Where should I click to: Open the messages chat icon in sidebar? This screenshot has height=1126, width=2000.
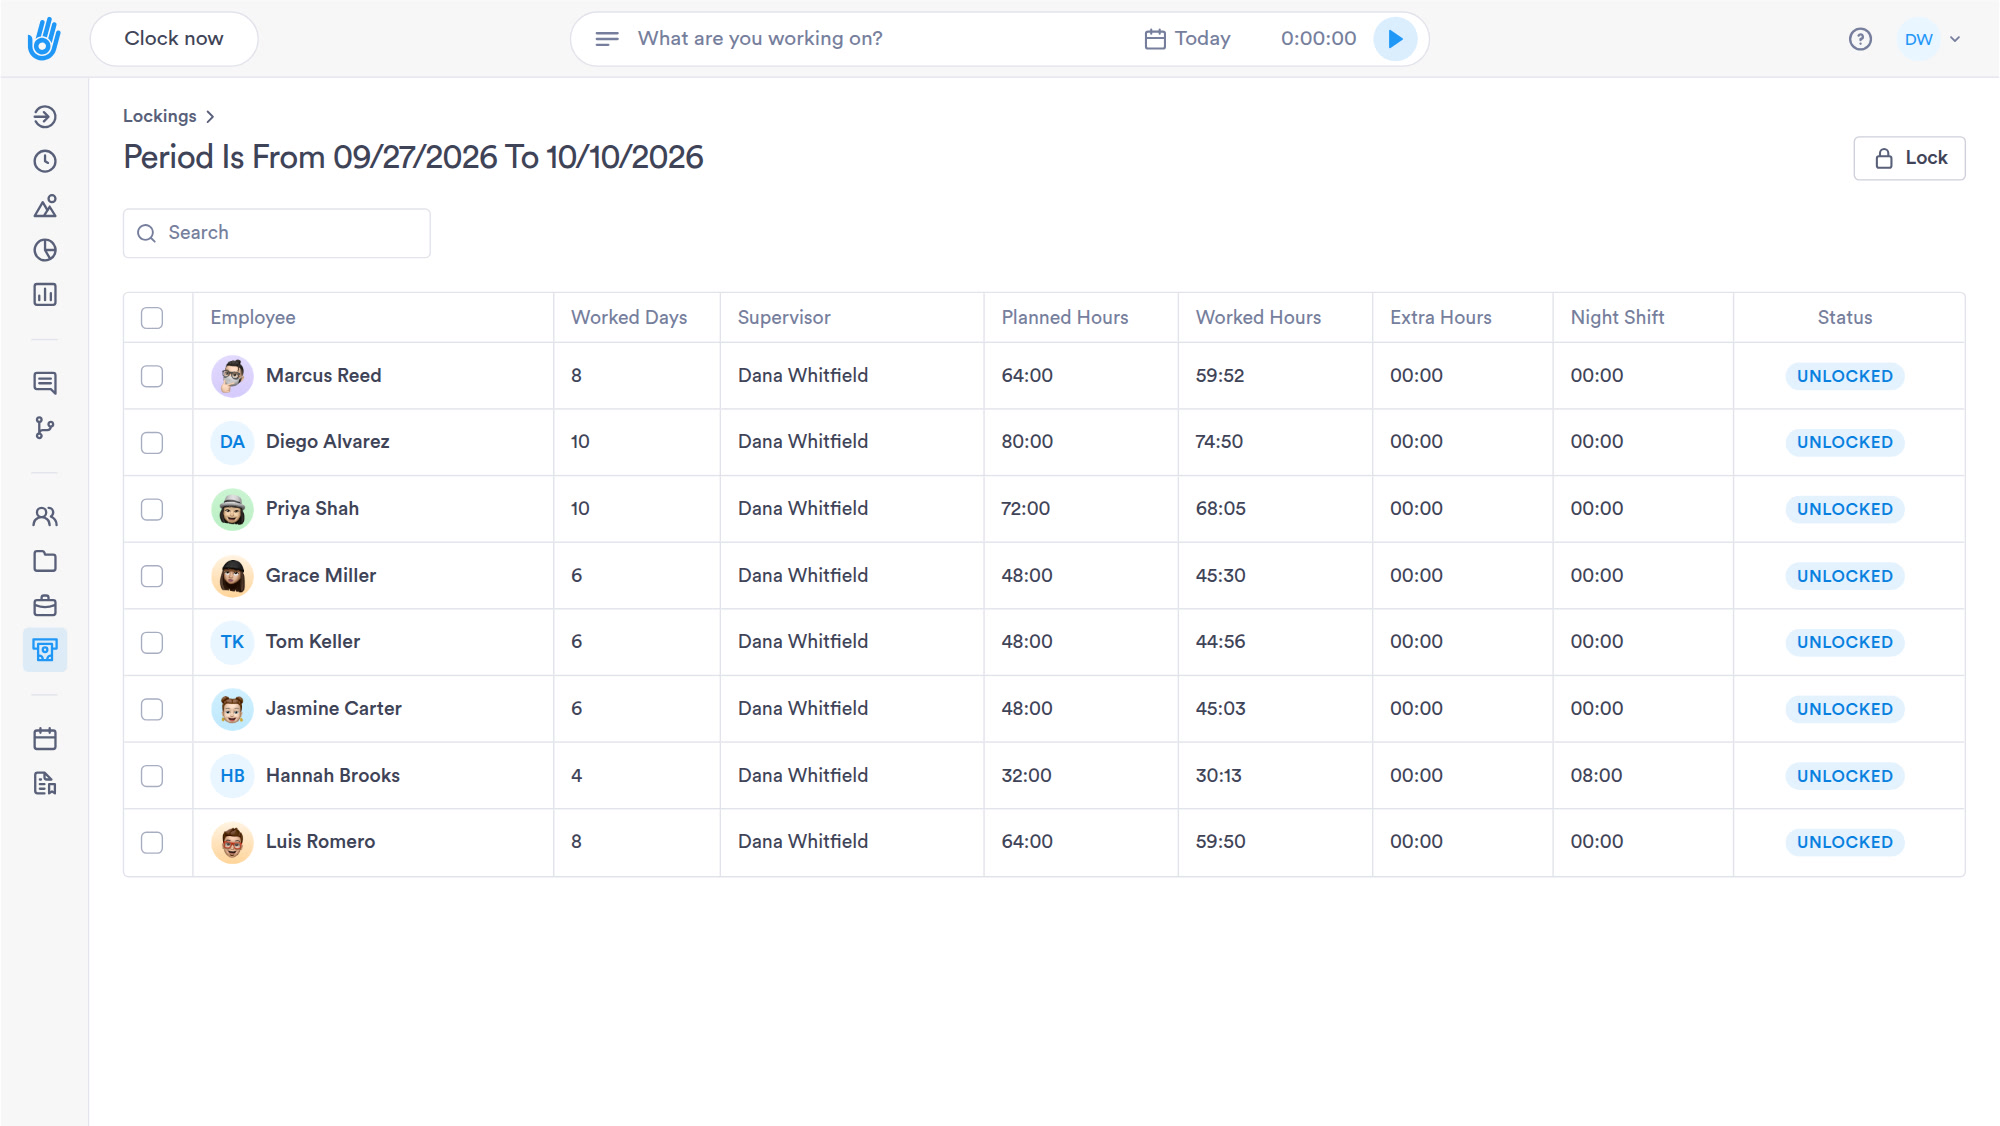coord(45,383)
